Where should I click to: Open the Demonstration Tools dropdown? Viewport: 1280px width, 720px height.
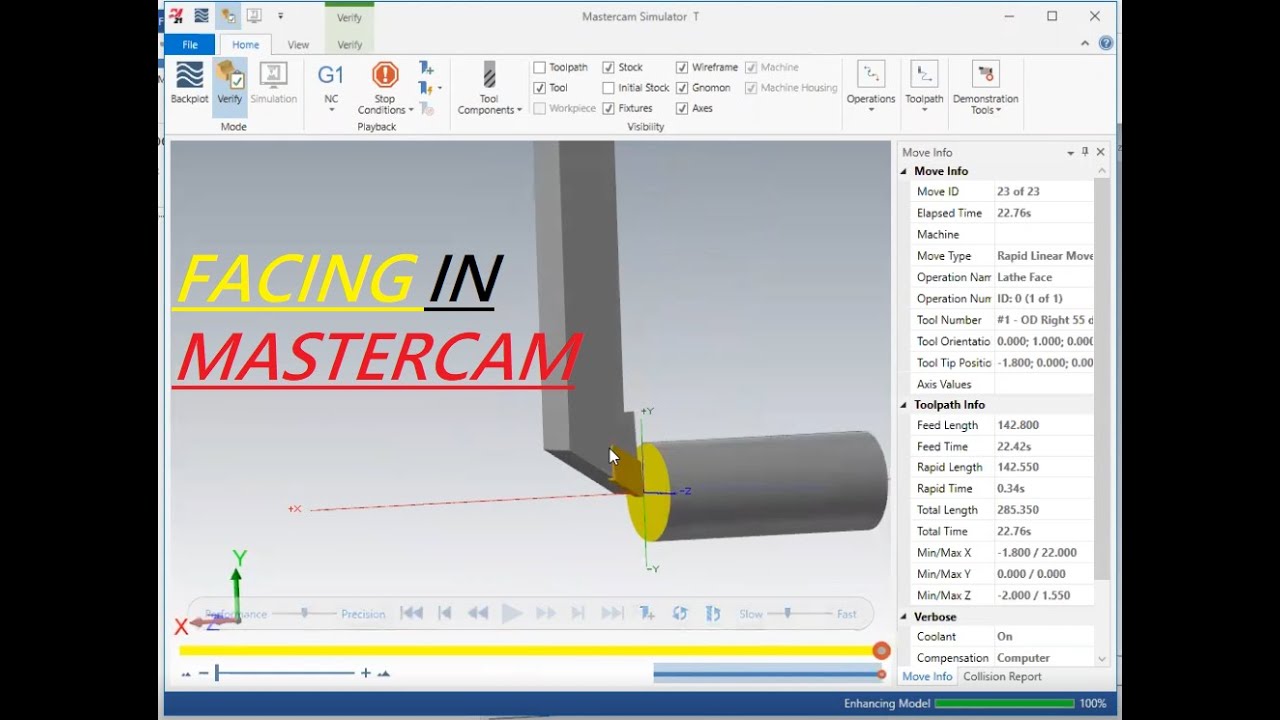[x=985, y=88]
